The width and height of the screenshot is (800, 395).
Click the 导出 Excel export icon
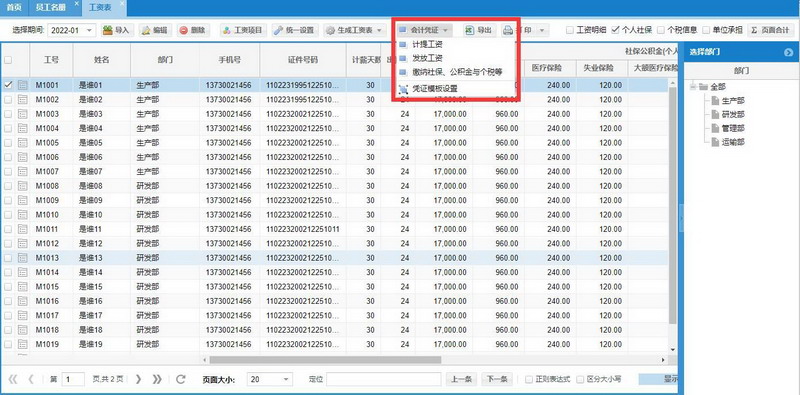click(469, 30)
